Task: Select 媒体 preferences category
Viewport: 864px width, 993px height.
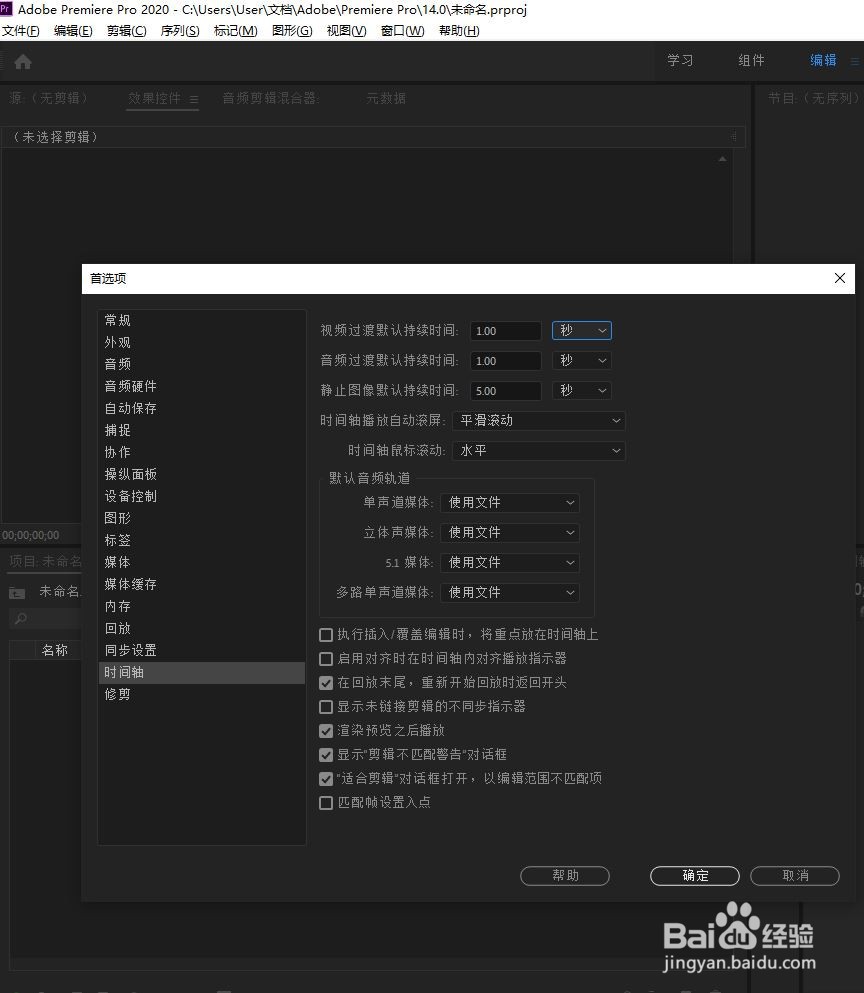Action: tap(201, 562)
